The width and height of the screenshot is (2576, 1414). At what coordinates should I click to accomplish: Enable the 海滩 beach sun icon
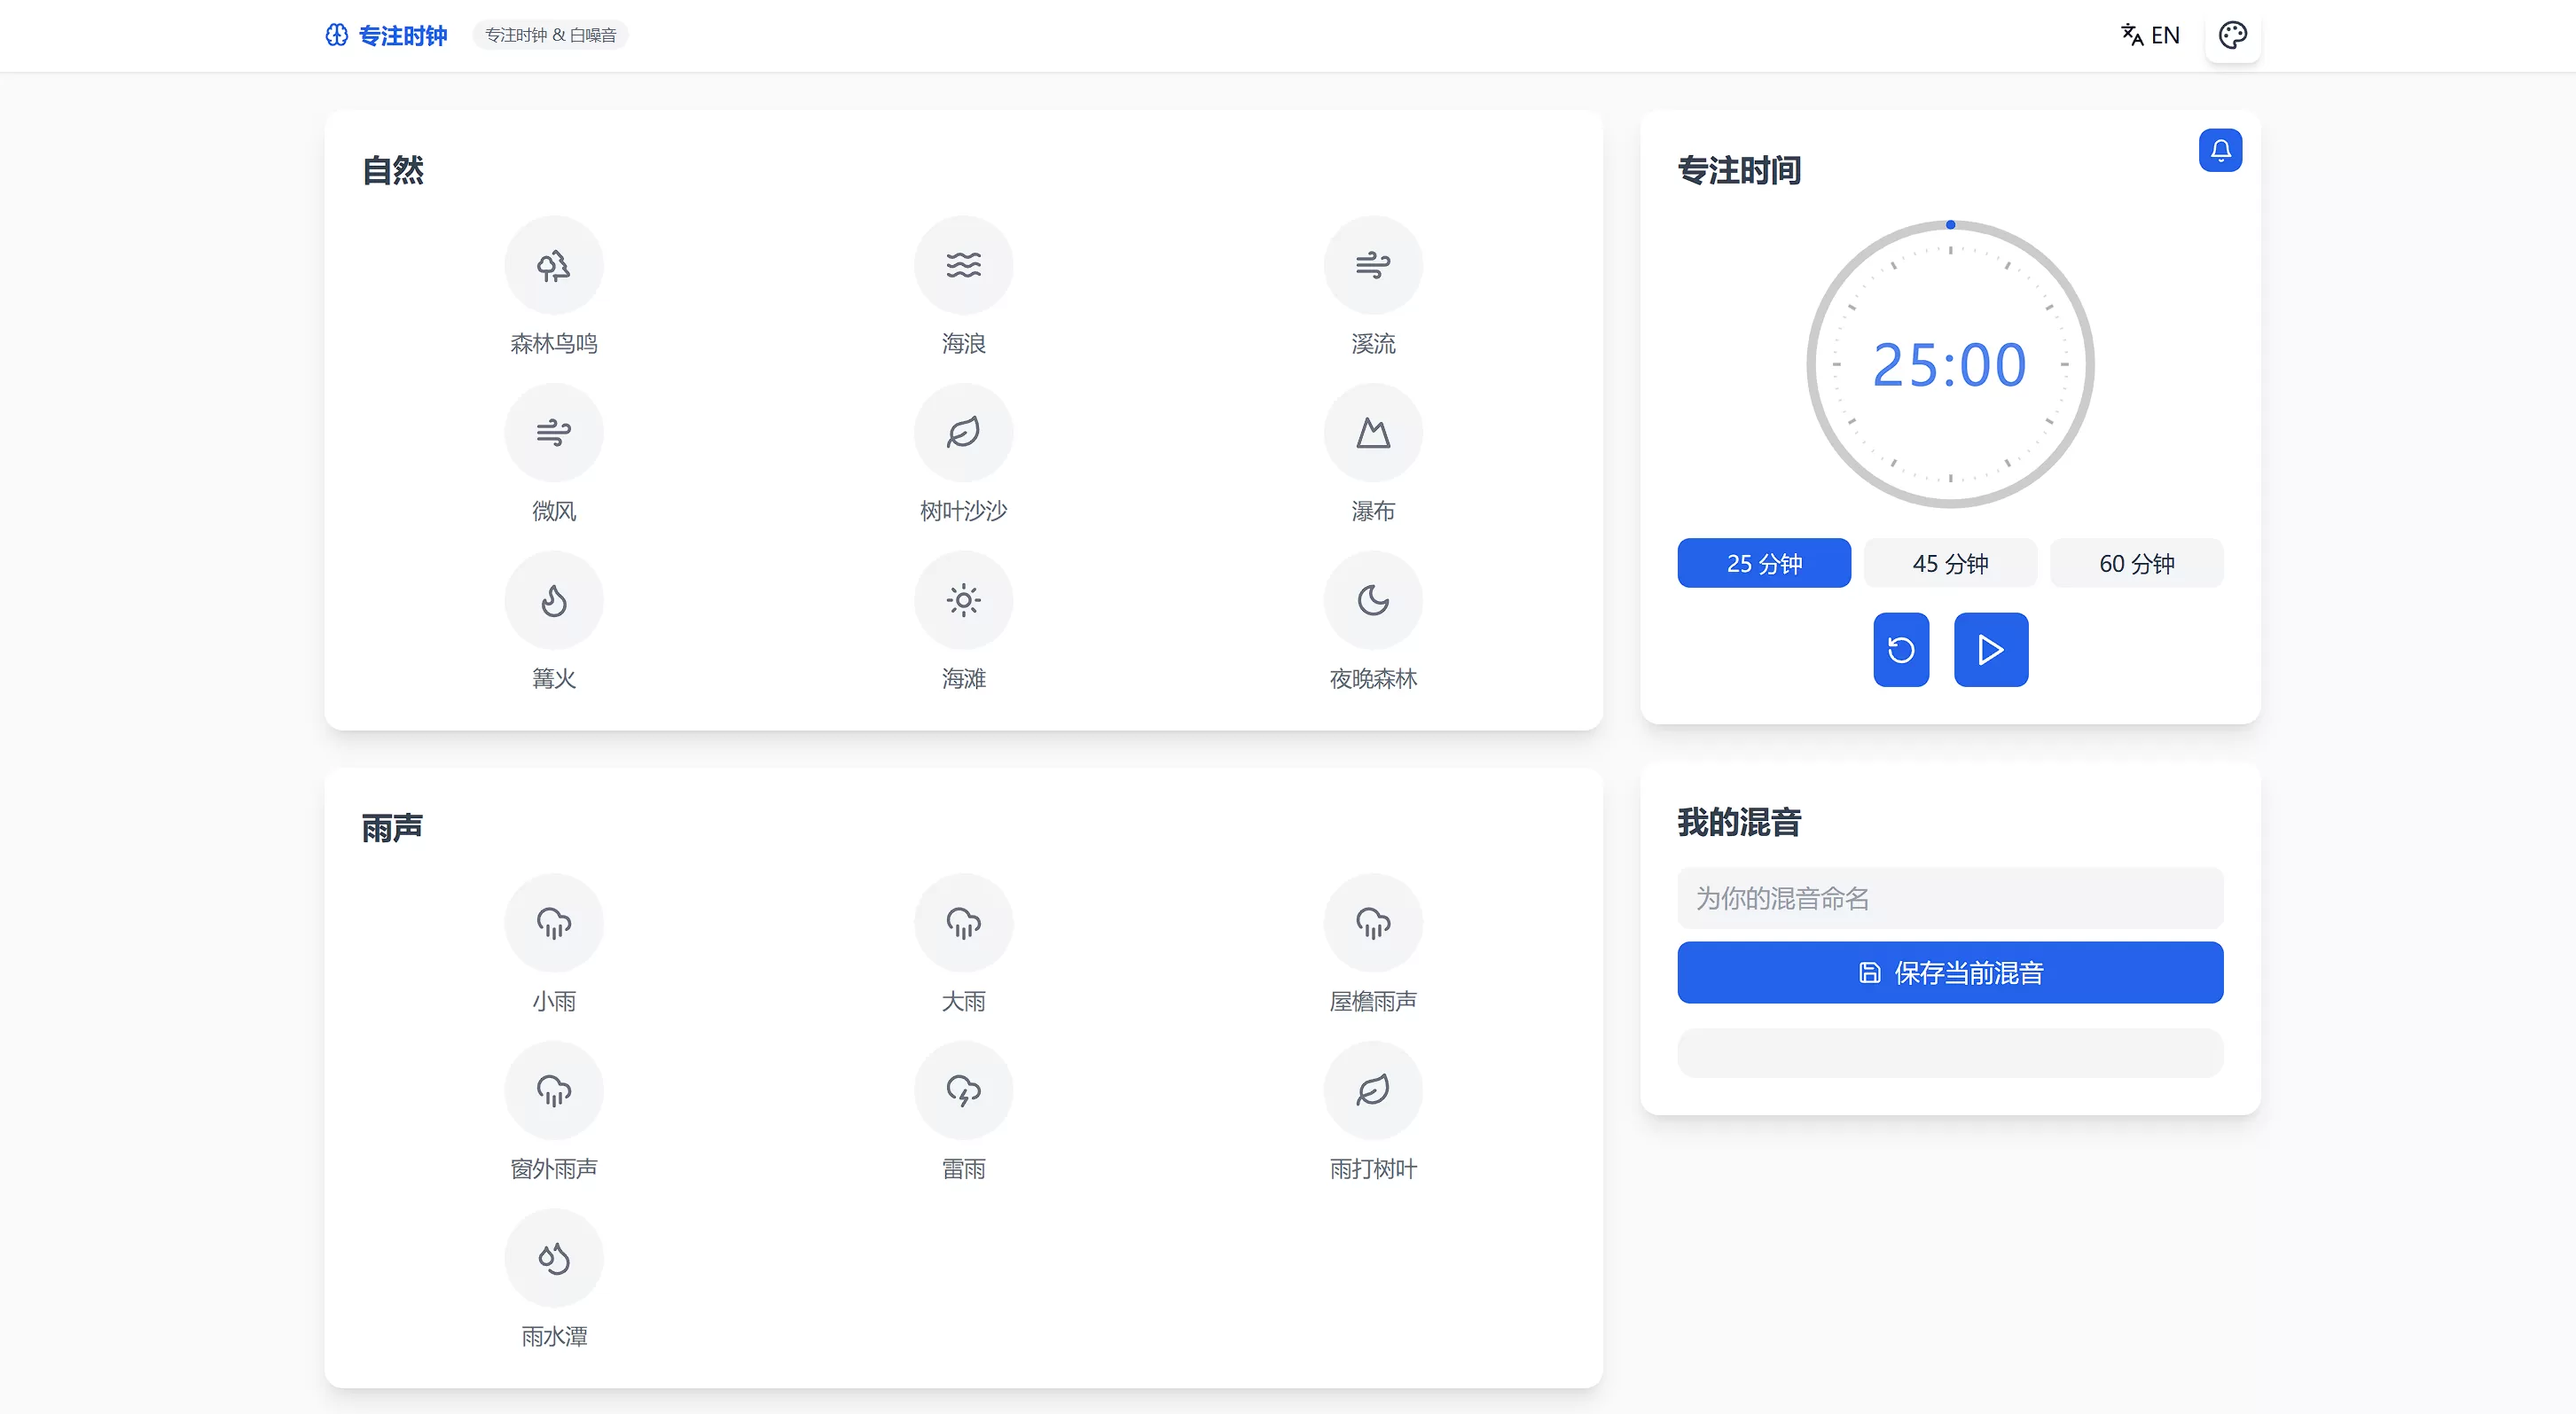click(x=963, y=600)
